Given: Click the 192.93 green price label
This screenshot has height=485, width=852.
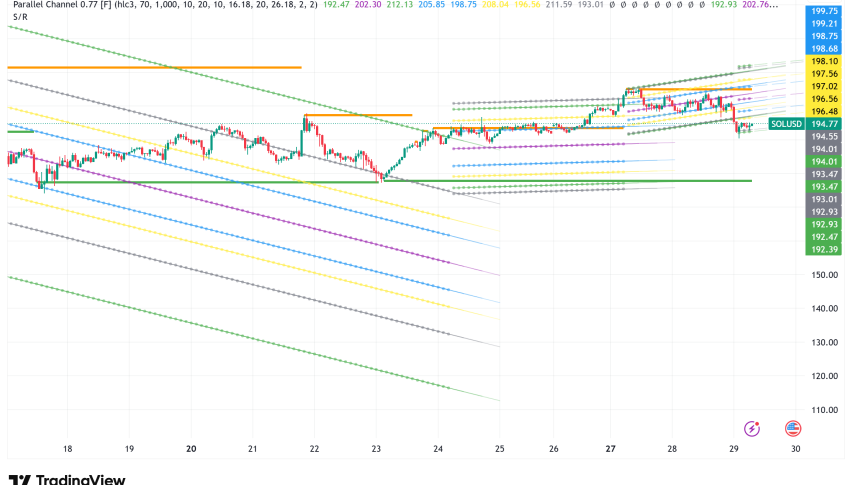Looking at the screenshot, I should pyautogui.click(x=825, y=224).
